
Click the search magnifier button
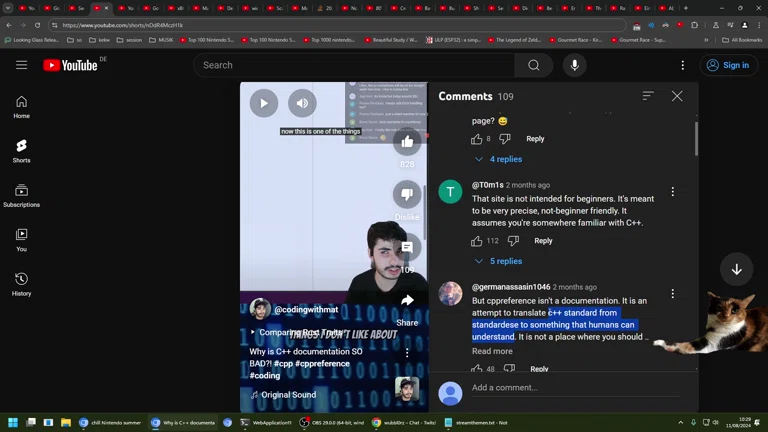tap(533, 65)
